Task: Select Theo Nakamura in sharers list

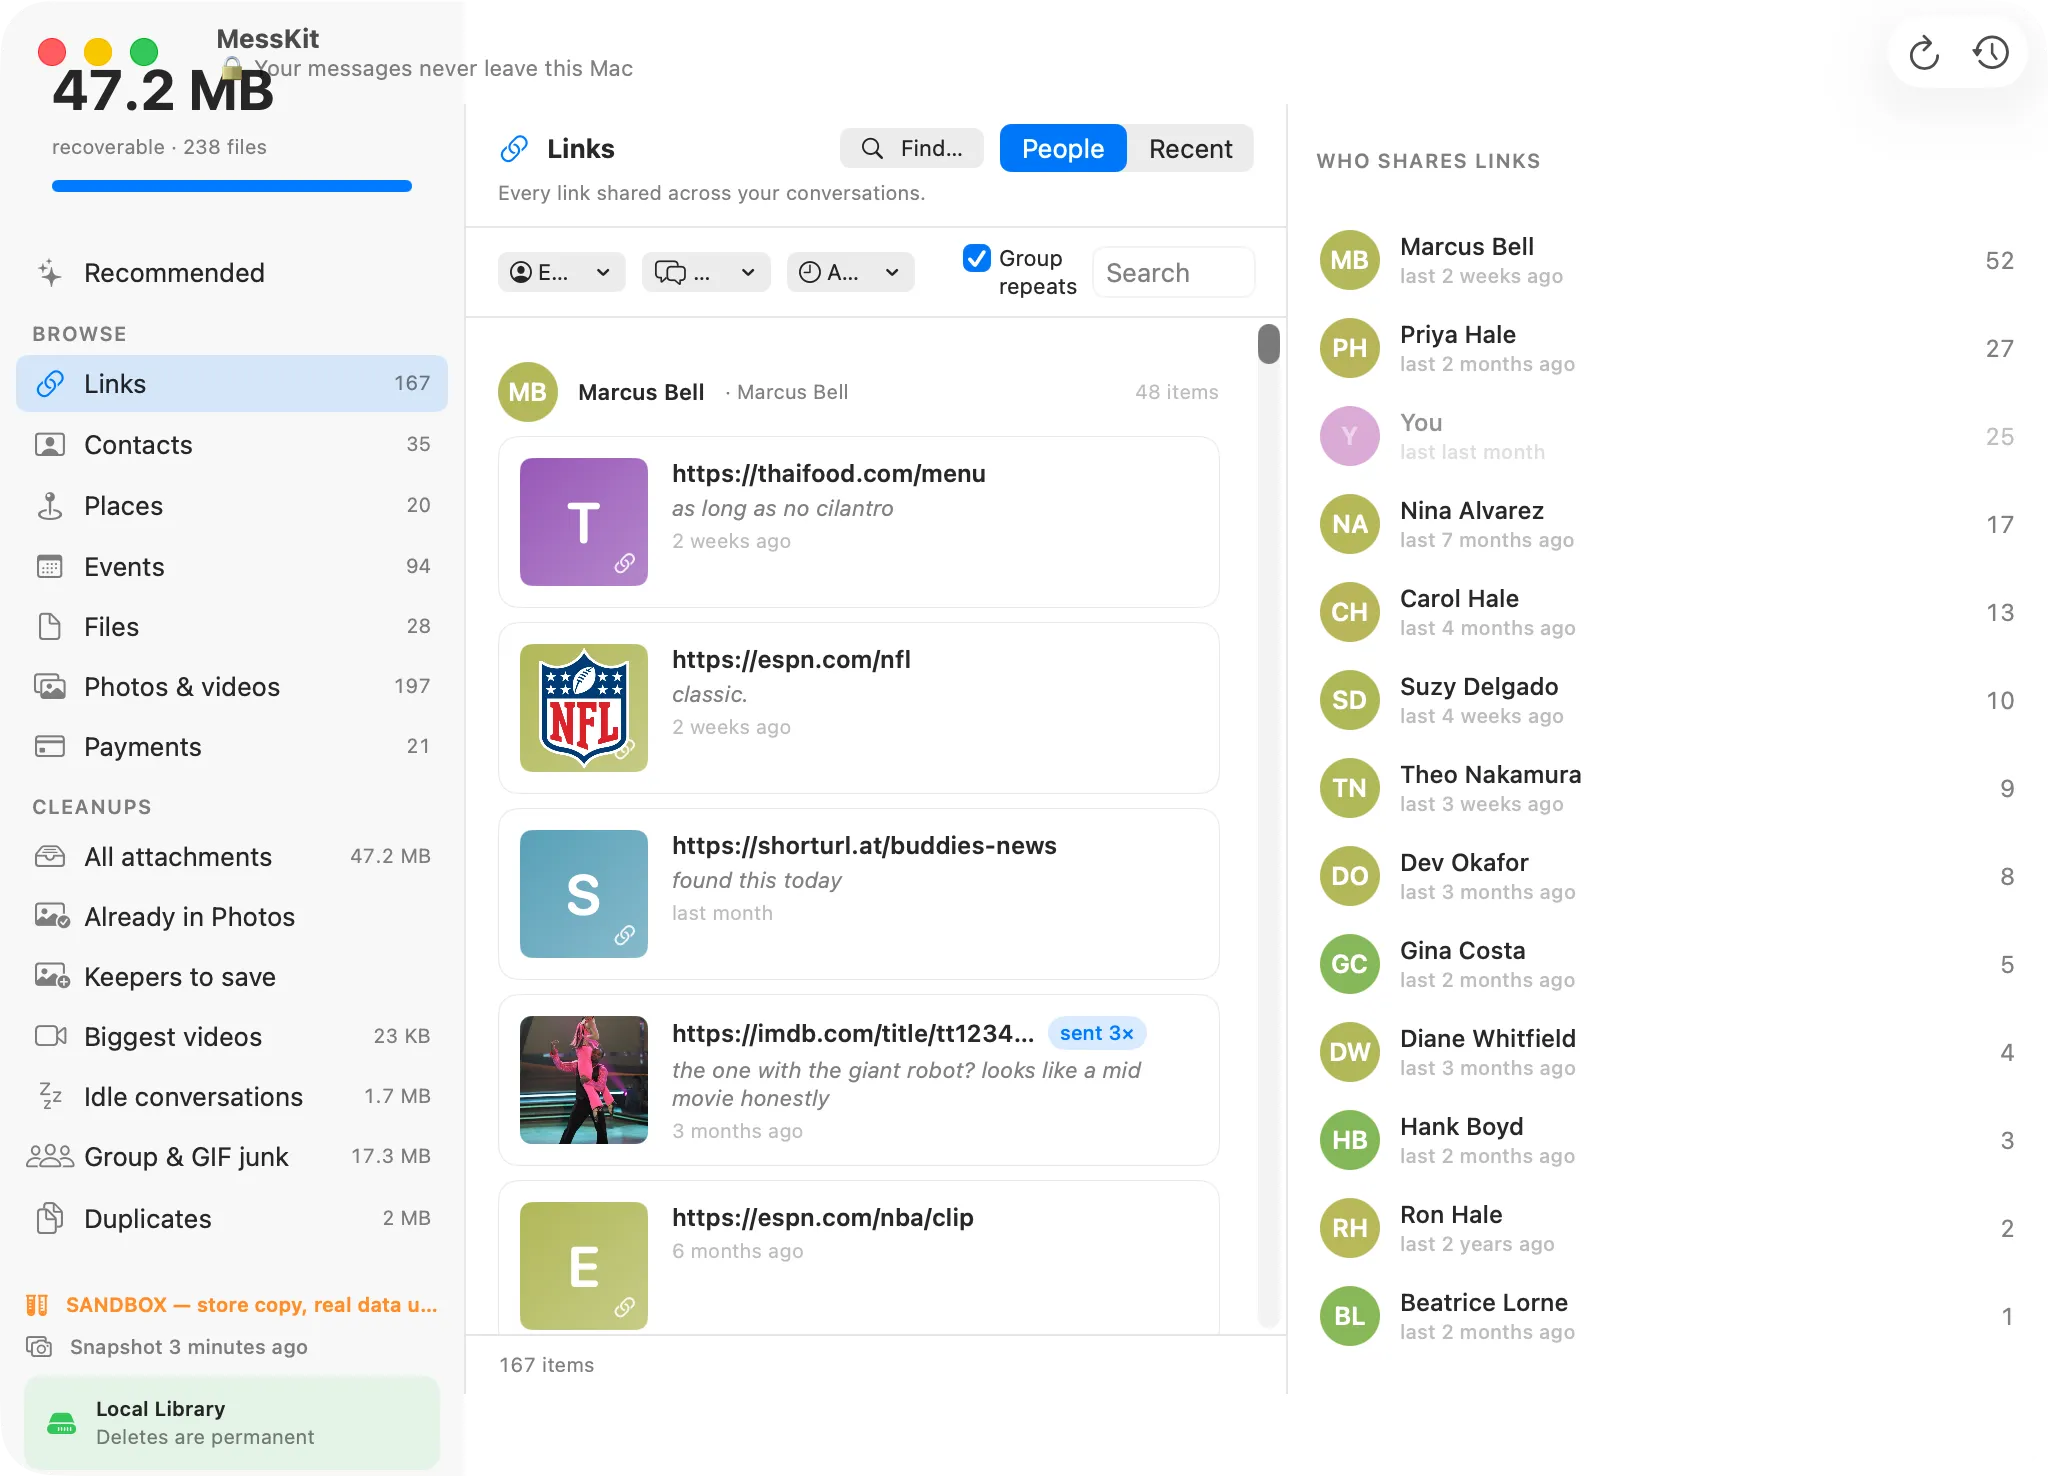Action: [x=1668, y=788]
